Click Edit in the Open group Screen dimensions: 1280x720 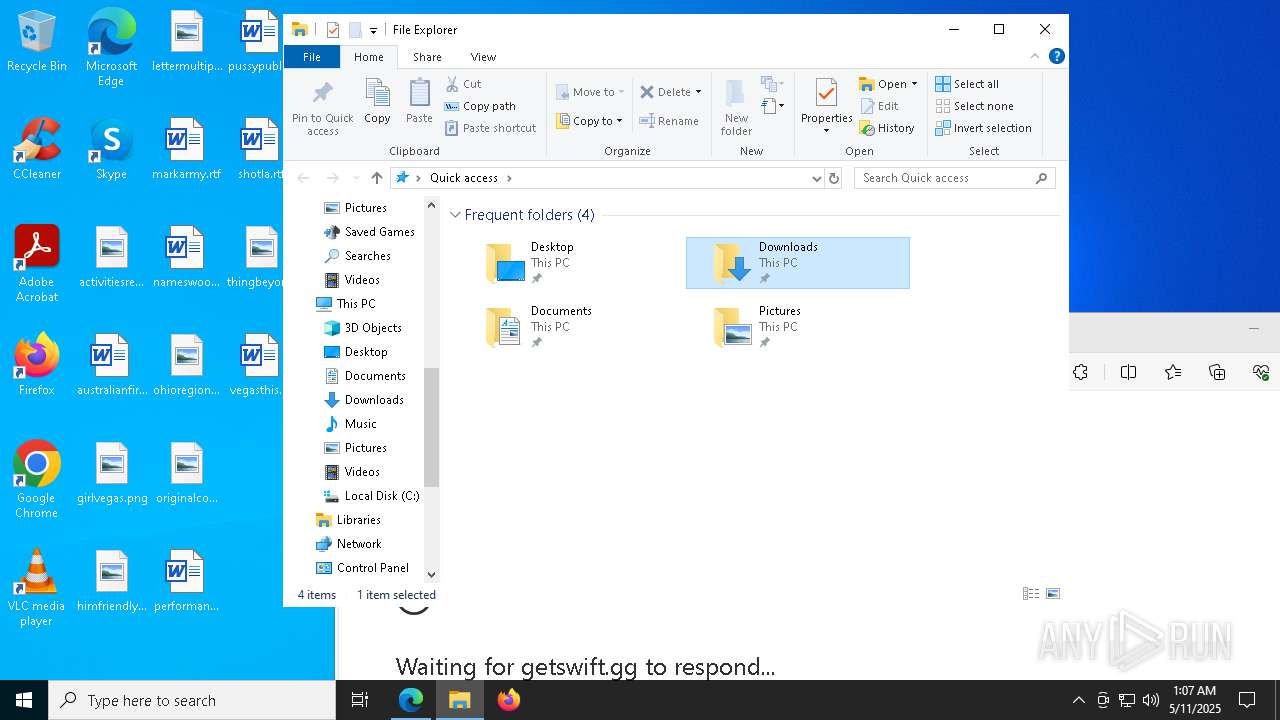click(879, 106)
